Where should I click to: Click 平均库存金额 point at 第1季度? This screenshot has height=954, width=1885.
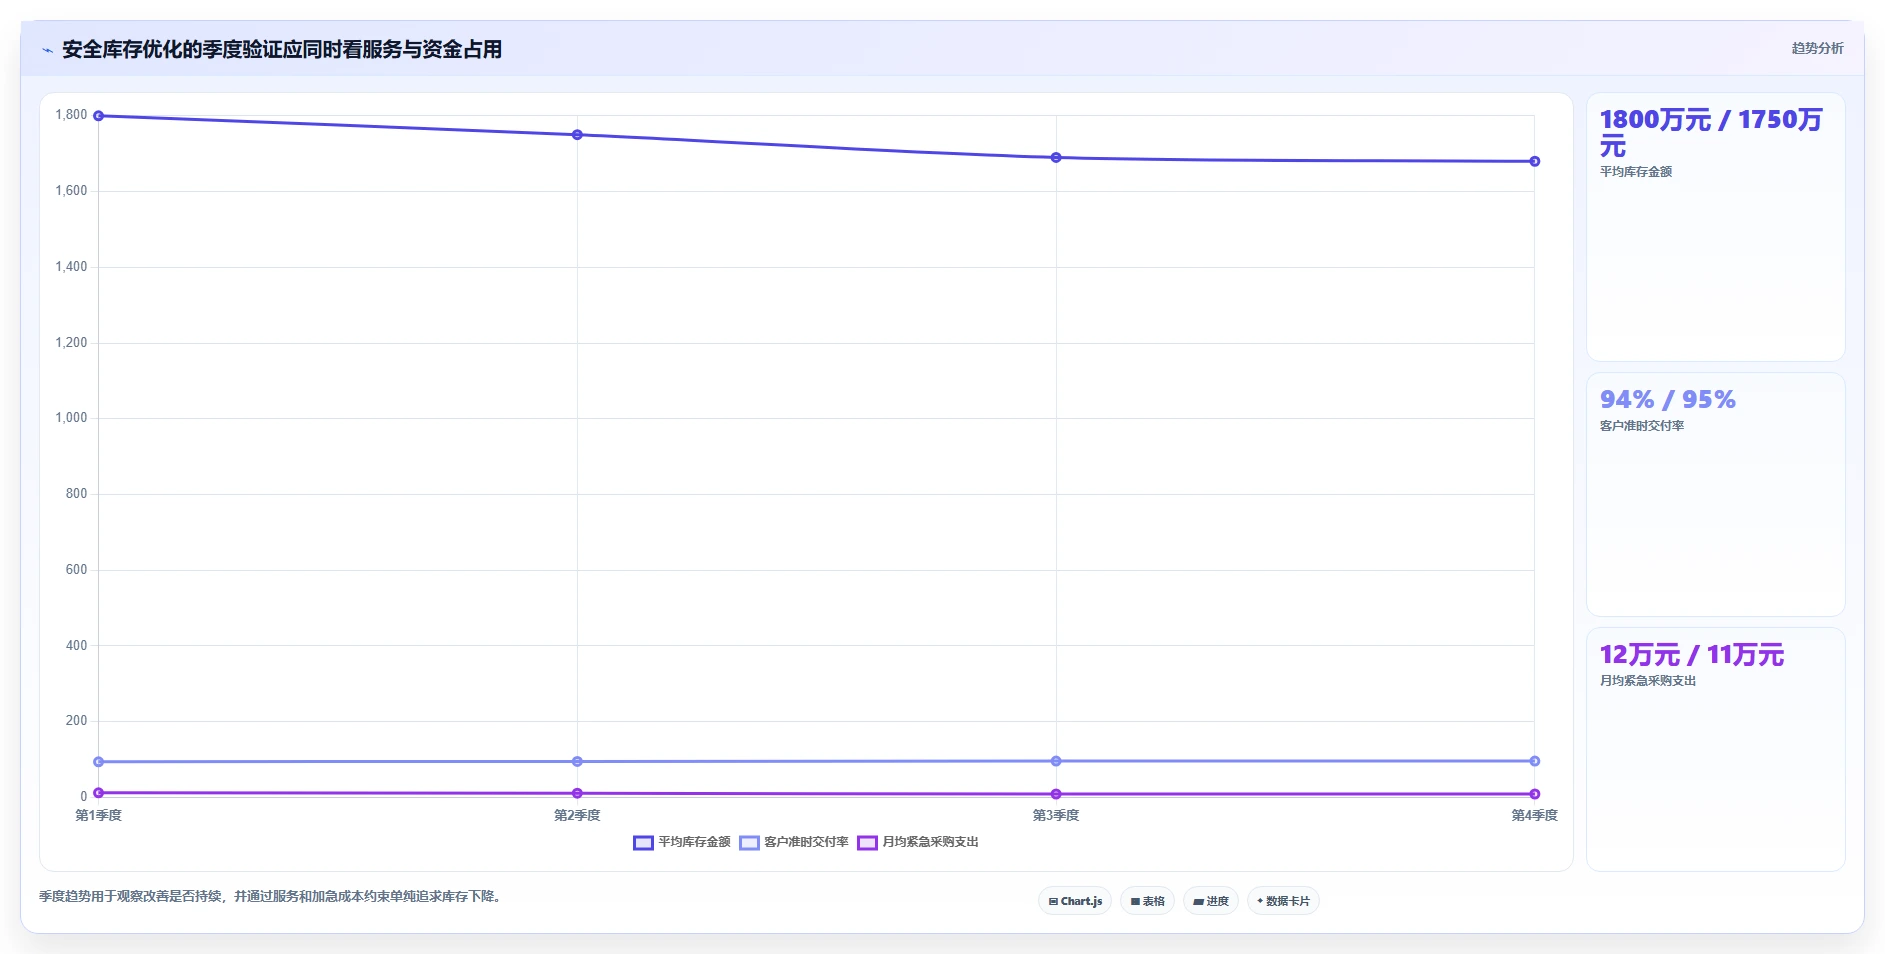(98, 116)
